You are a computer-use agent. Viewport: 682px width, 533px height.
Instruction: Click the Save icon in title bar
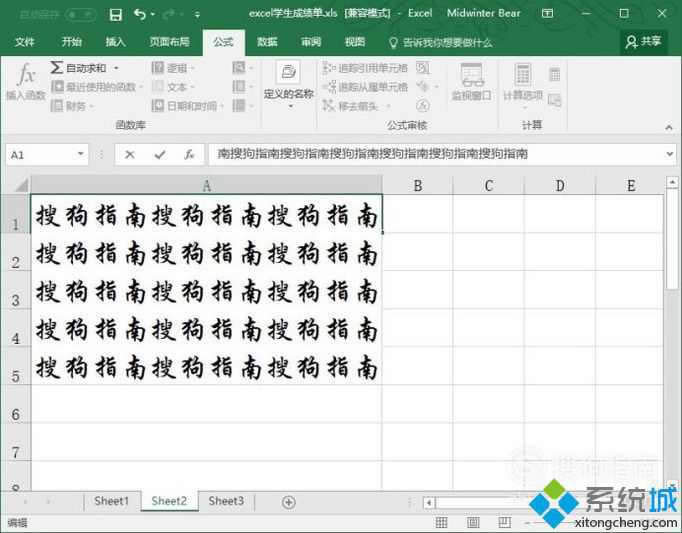click(115, 14)
